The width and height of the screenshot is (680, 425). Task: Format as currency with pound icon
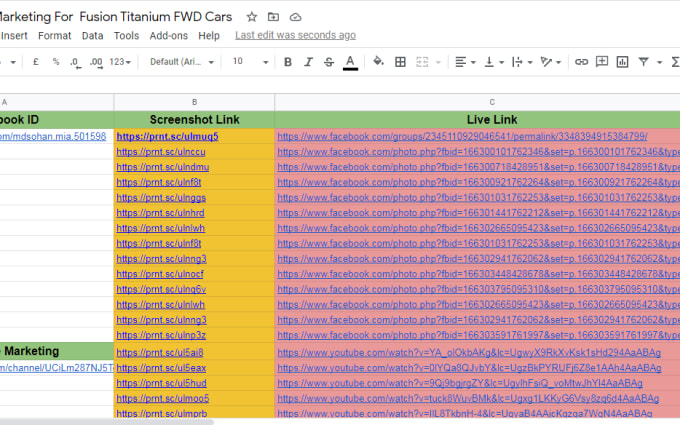click(x=36, y=62)
